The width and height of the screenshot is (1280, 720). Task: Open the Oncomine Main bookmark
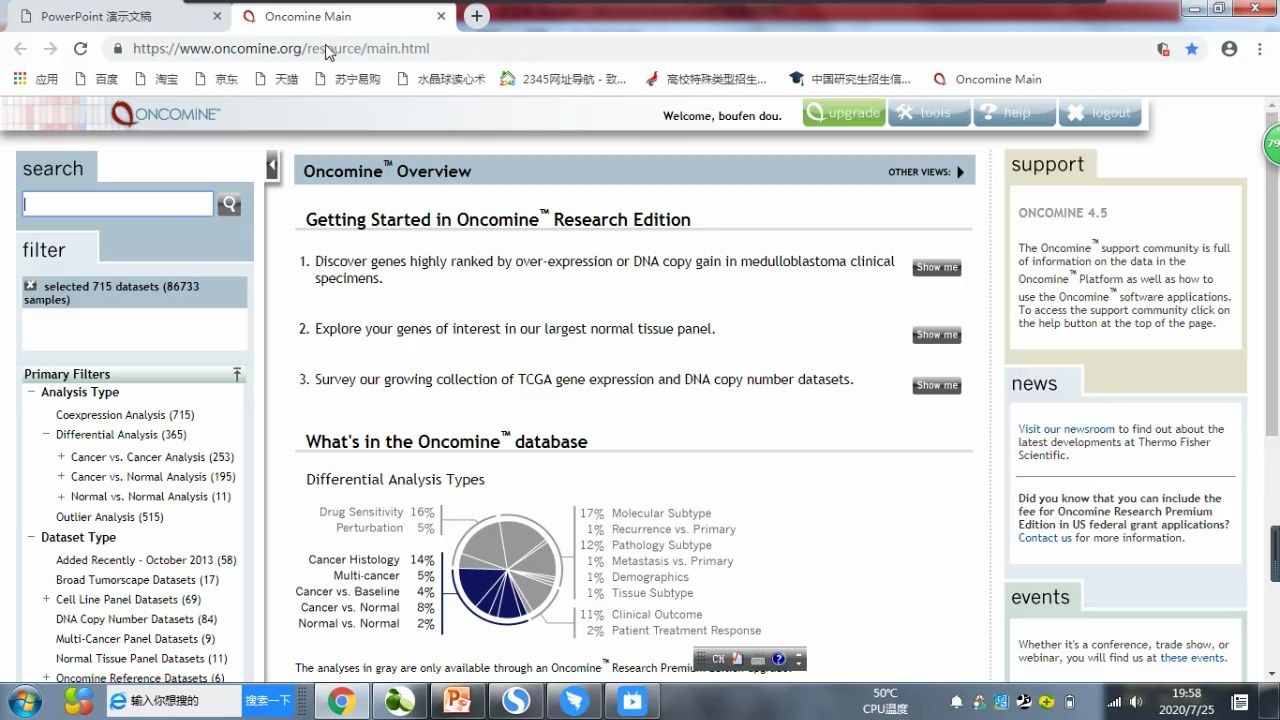coord(987,79)
